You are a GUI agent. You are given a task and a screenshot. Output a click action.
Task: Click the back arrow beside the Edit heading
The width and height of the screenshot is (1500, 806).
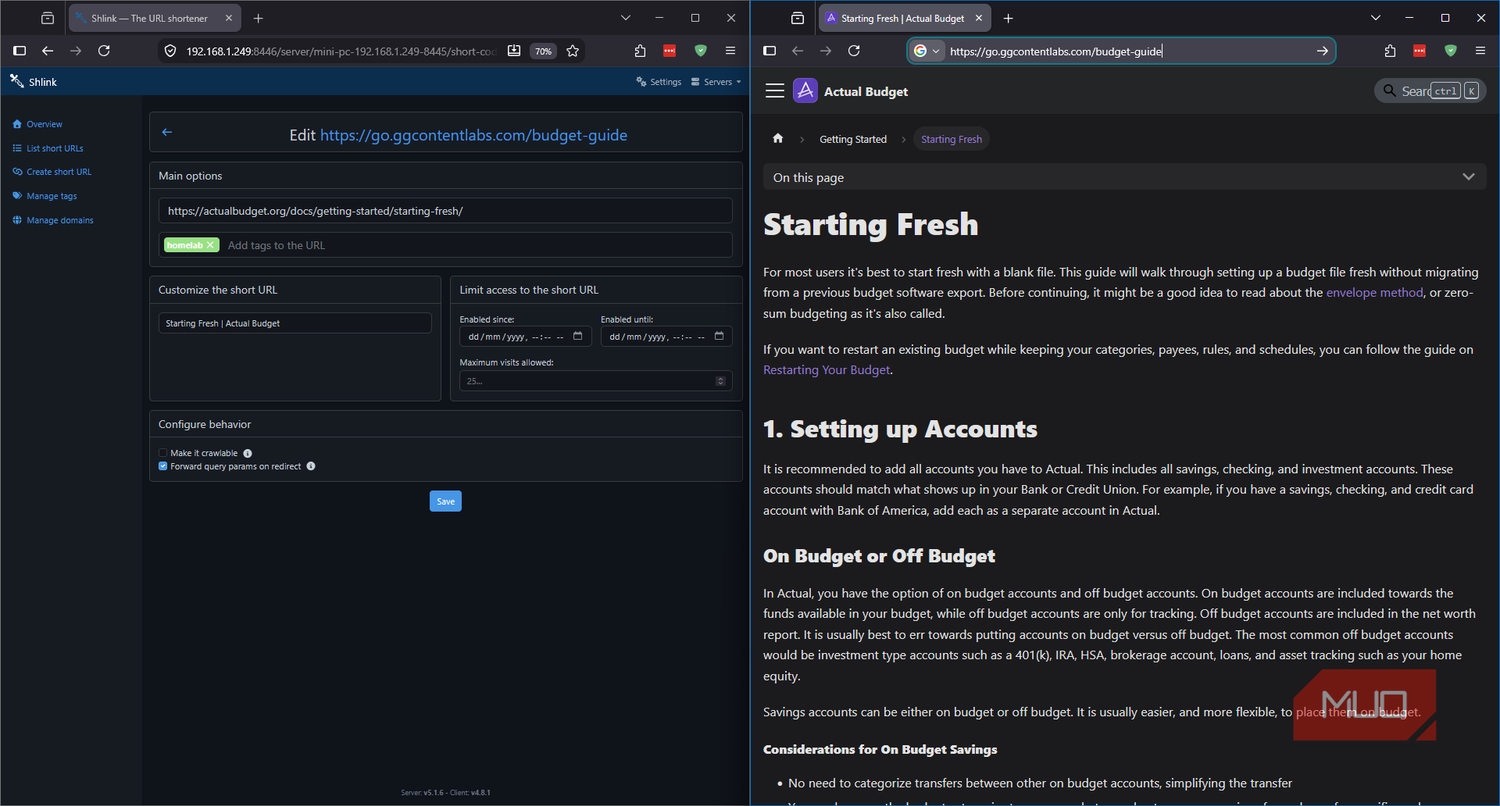(167, 132)
